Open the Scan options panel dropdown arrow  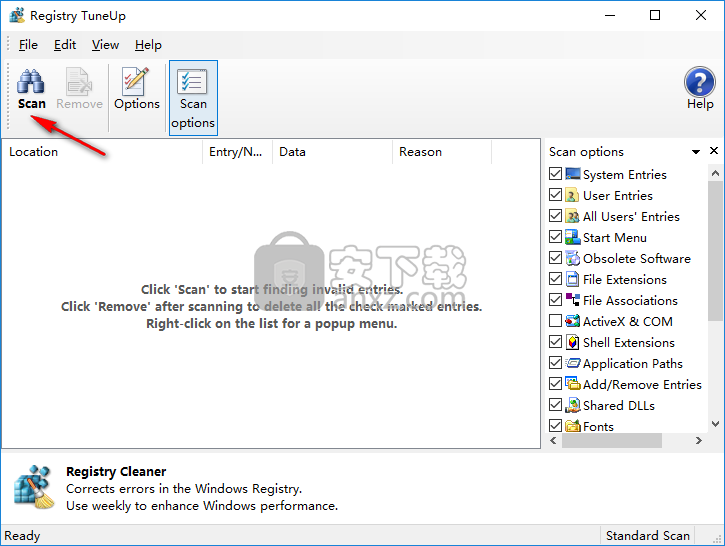coord(695,152)
